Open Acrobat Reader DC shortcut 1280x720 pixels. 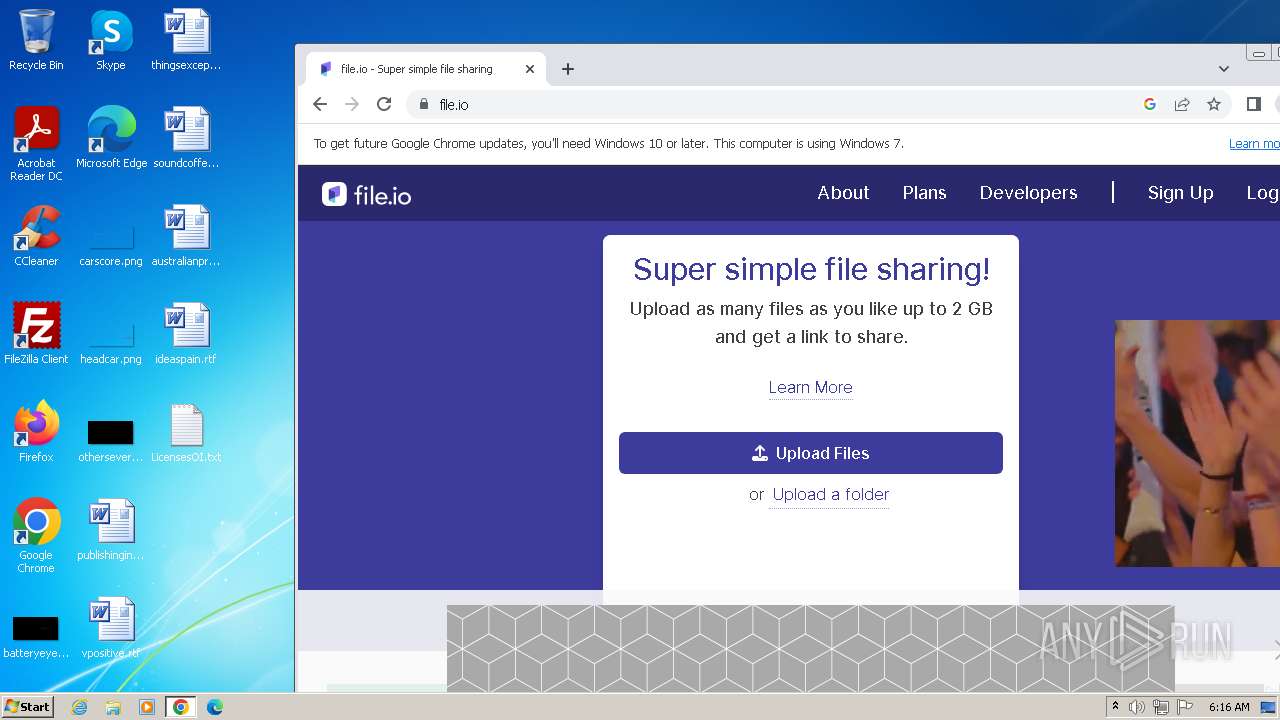pyautogui.click(x=36, y=143)
